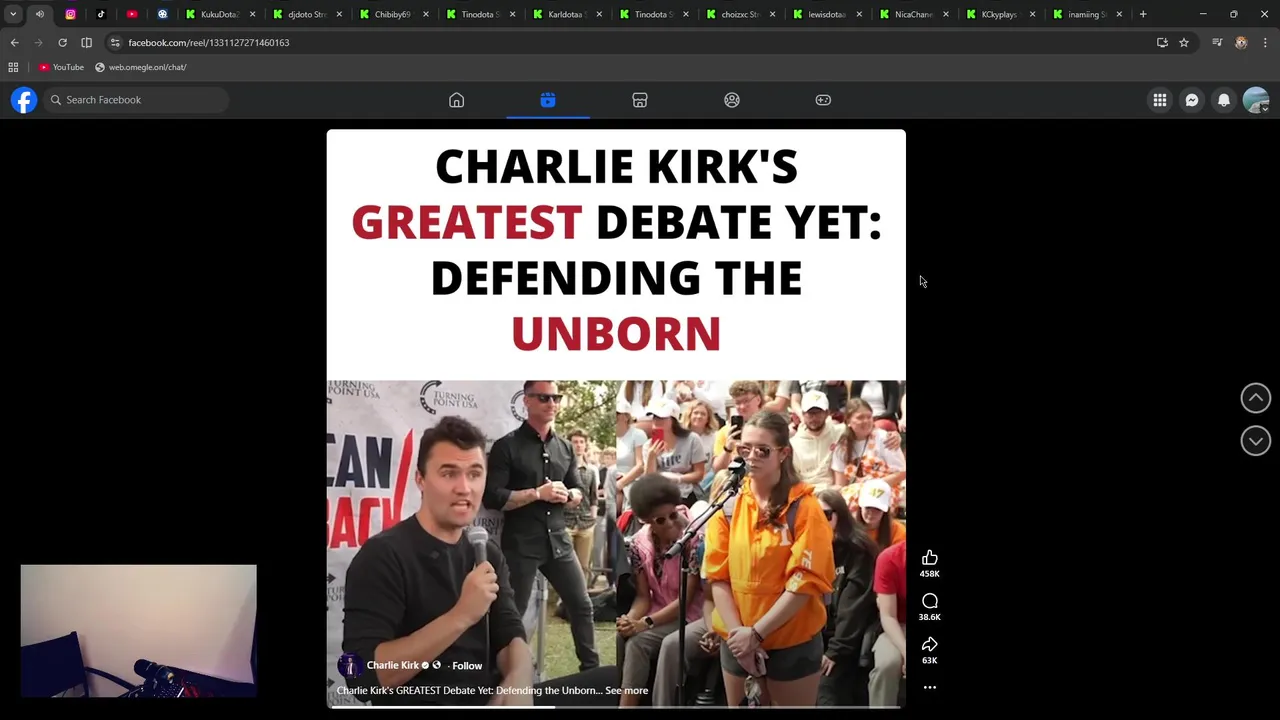Open the Chrome profile avatar
Viewport: 1280px width, 720px height.
click(x=1241, y=43)
